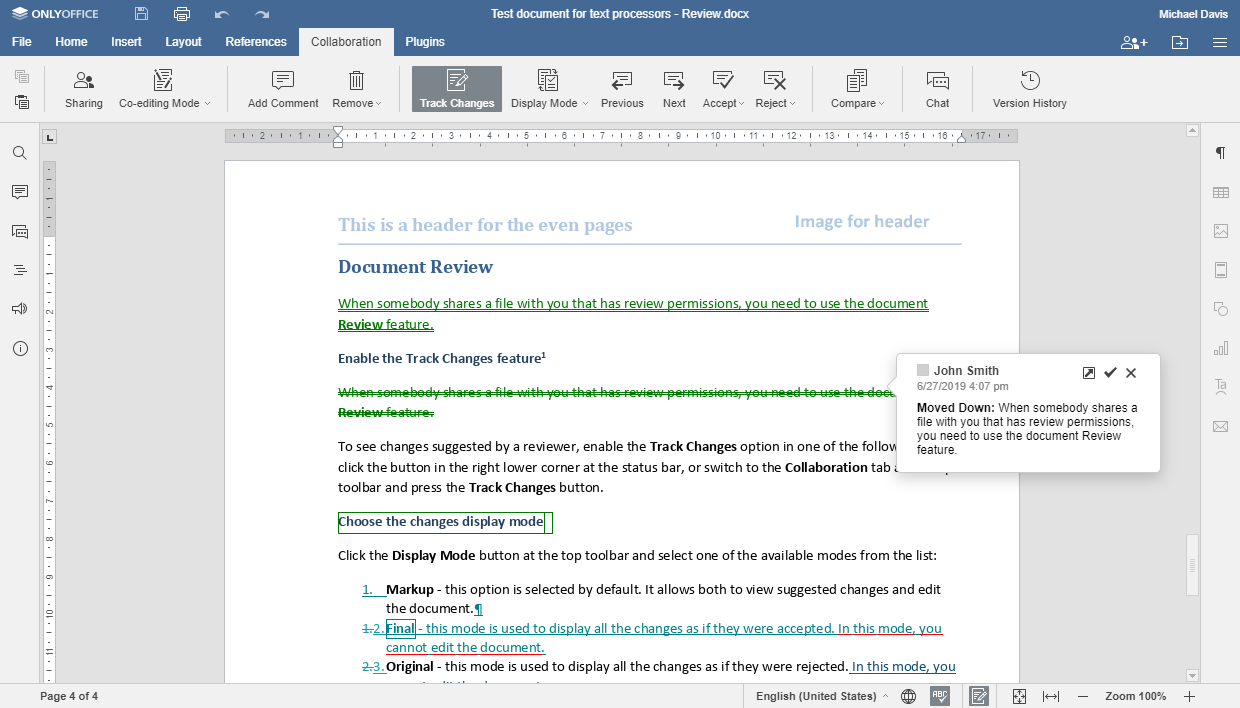Viewport: 1240px width, 708px height.
Task: Fit page to window in status bar
Action: [x=1019, y=696]
